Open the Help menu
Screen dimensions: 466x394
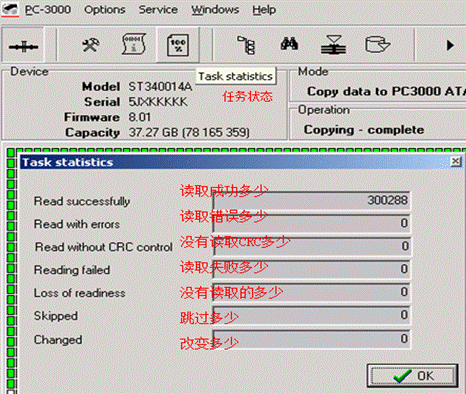[x=264, y=10]
